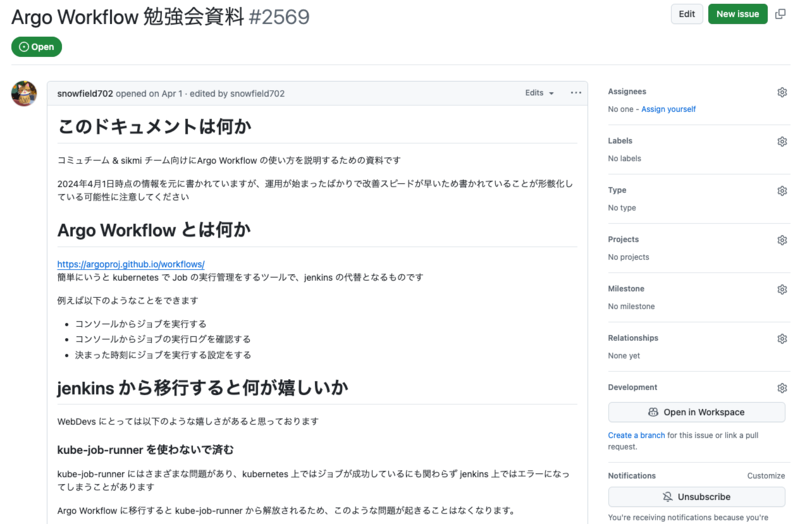Click the 'No type' text
Image resolution: width=800 pixels, height=524 pixels.
pyautogui.click(x=622, y=208)
